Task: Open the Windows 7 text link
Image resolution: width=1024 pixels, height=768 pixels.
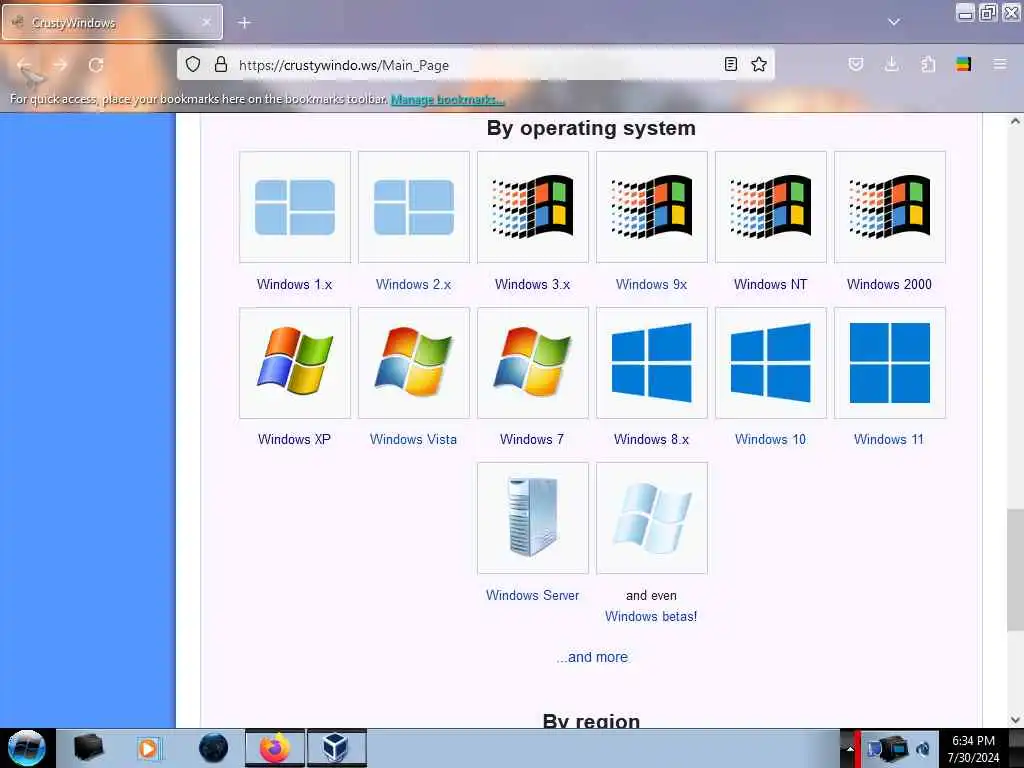Action: pyautogui.click(x=532, y=440)
